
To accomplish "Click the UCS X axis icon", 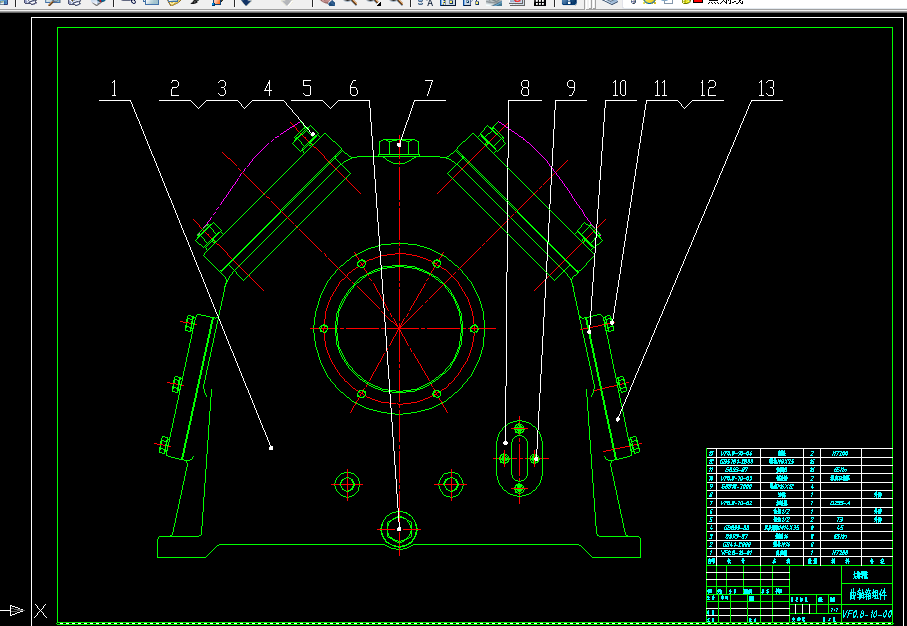I will pos(40,610).
